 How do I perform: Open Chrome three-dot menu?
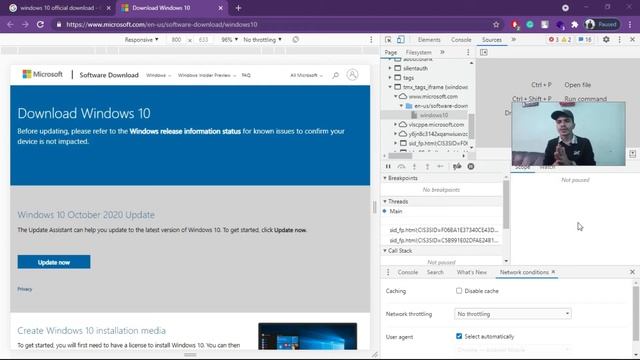630,24
